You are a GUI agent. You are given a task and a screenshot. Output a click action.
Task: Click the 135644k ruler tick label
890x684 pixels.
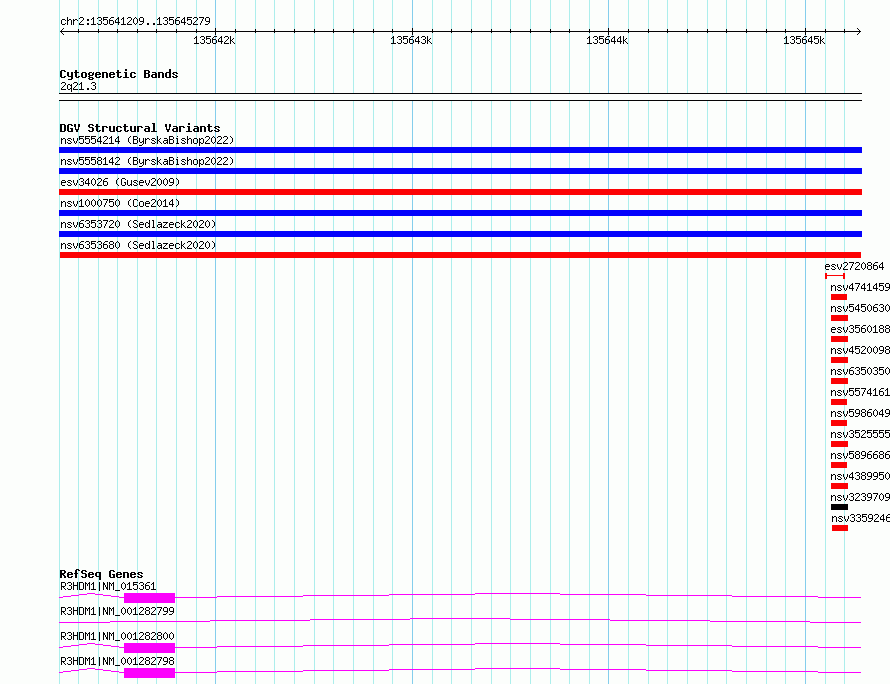[x=607, y=40]
